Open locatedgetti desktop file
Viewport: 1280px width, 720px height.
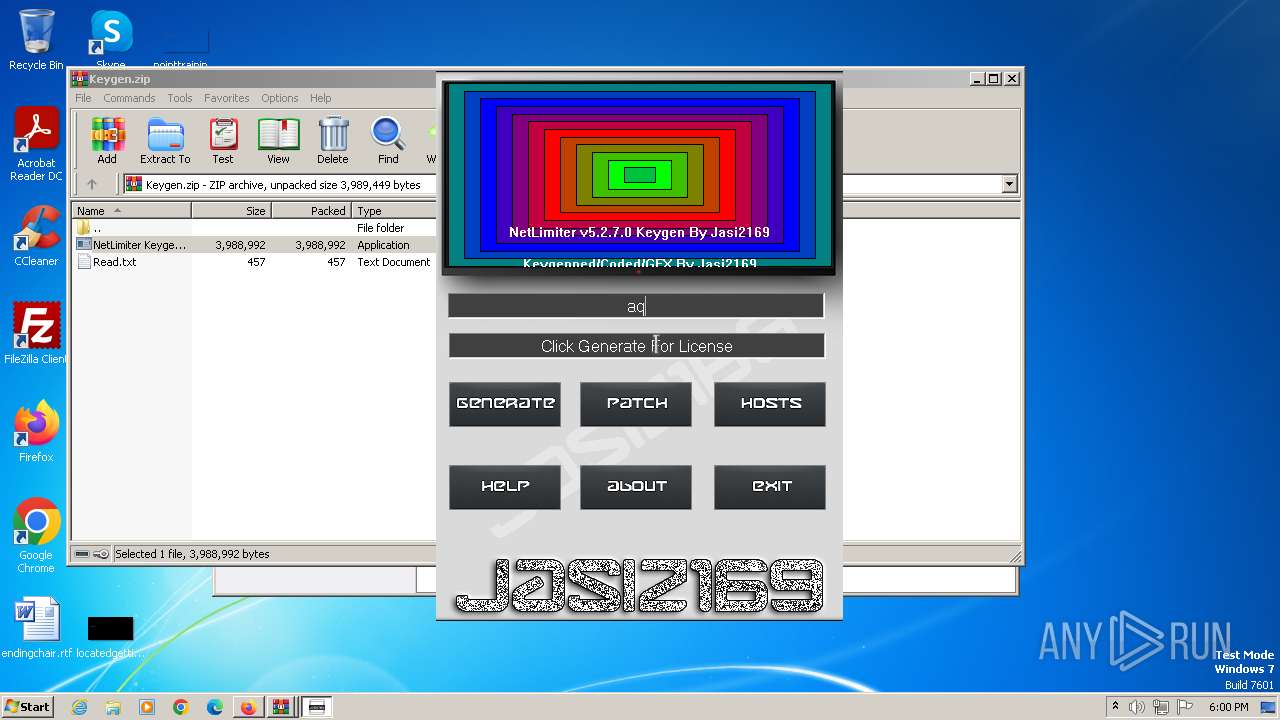coord(110,636)
